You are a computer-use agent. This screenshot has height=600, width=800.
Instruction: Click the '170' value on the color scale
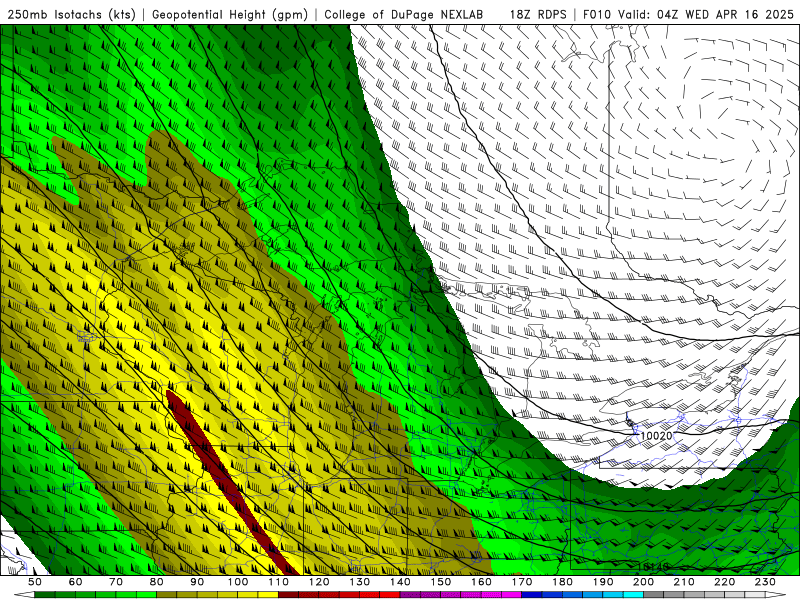(522, 582)
